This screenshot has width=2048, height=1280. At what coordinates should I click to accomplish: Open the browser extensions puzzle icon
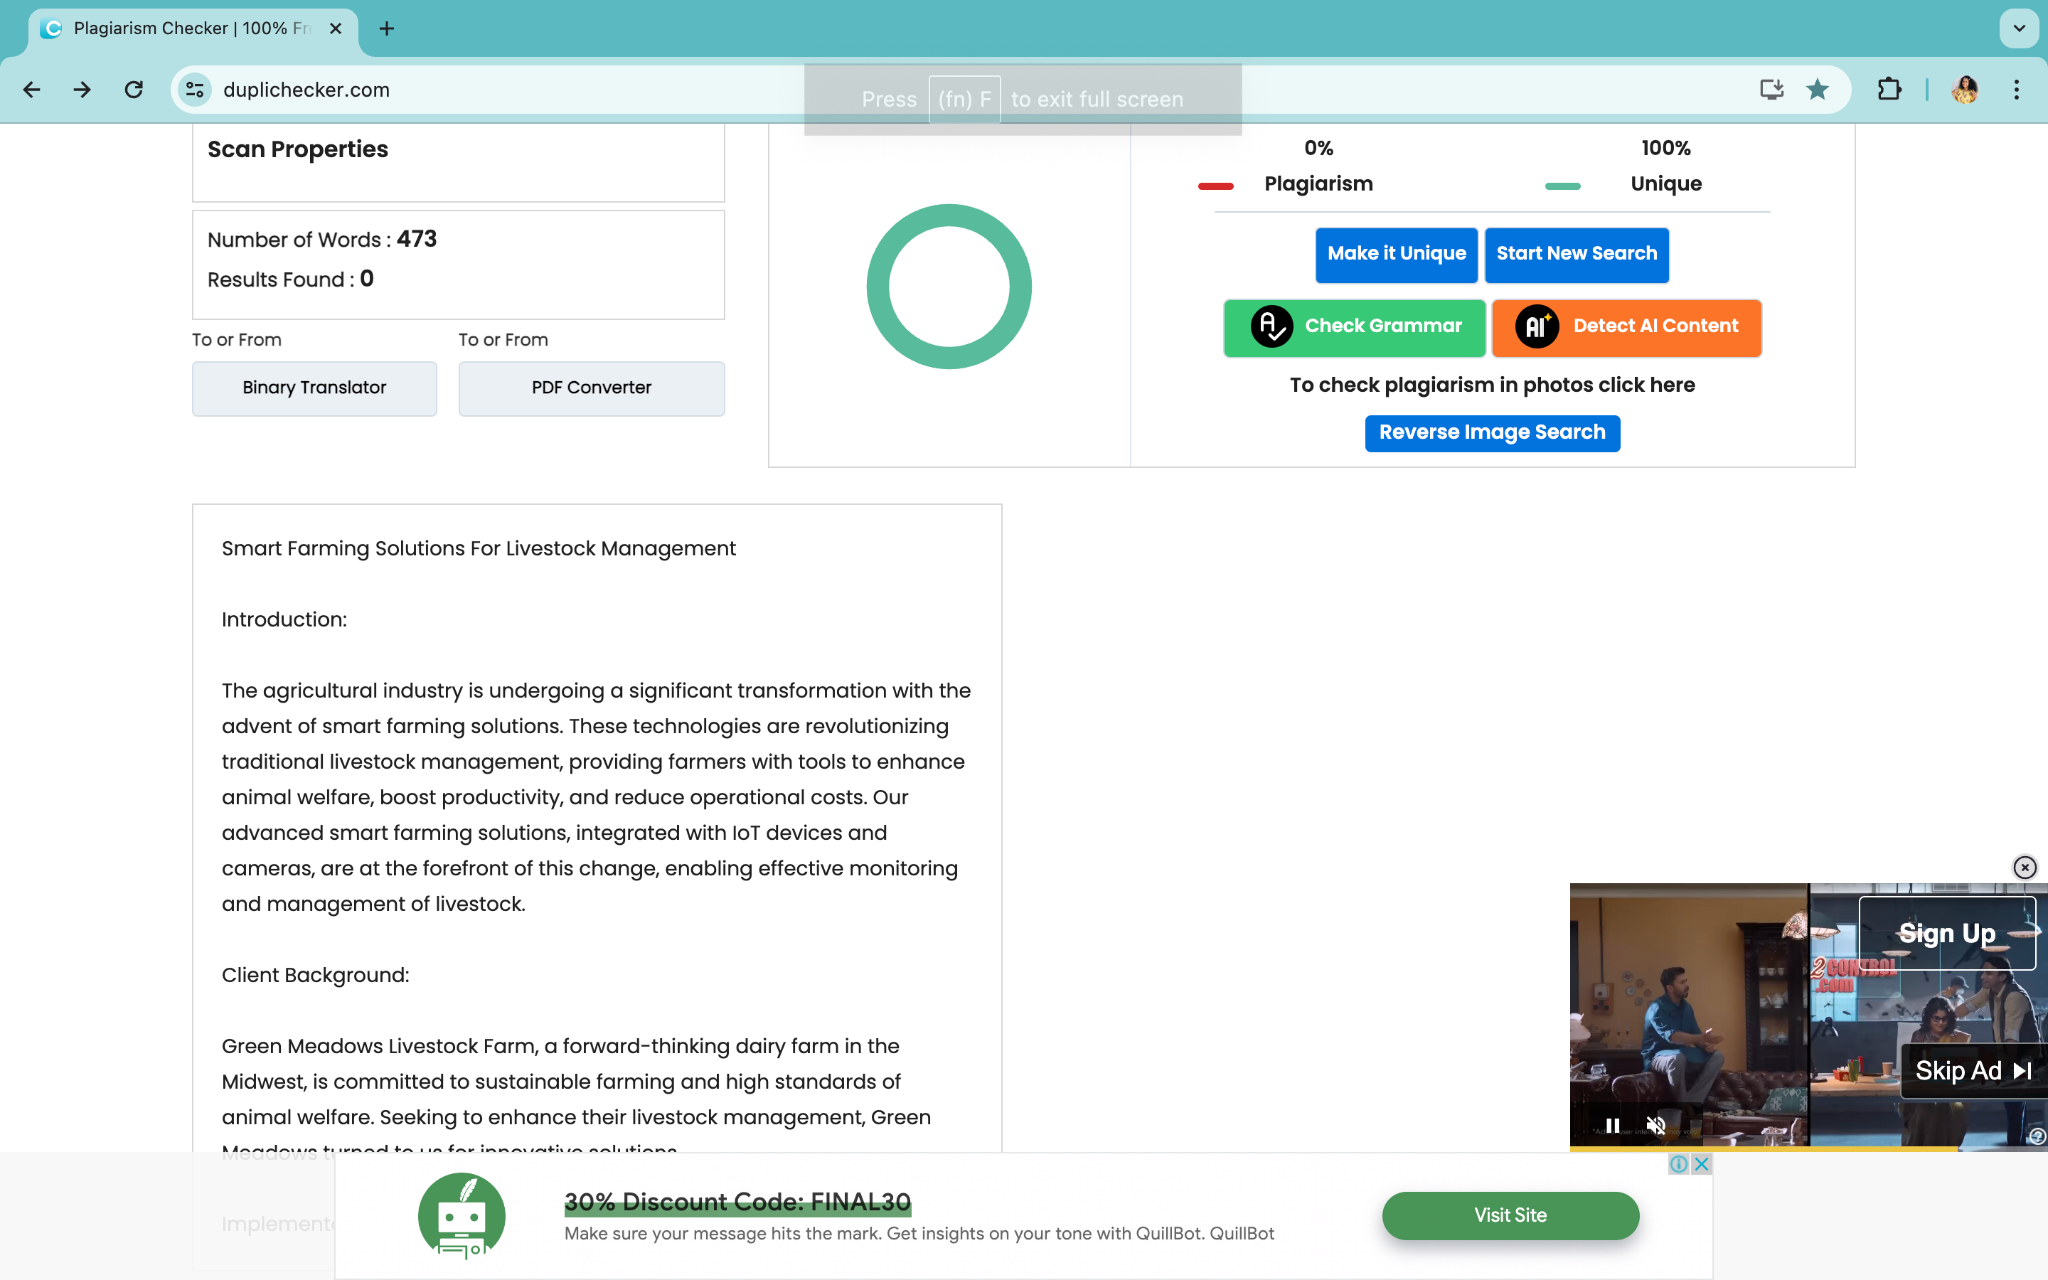(x=1890, y=89)
